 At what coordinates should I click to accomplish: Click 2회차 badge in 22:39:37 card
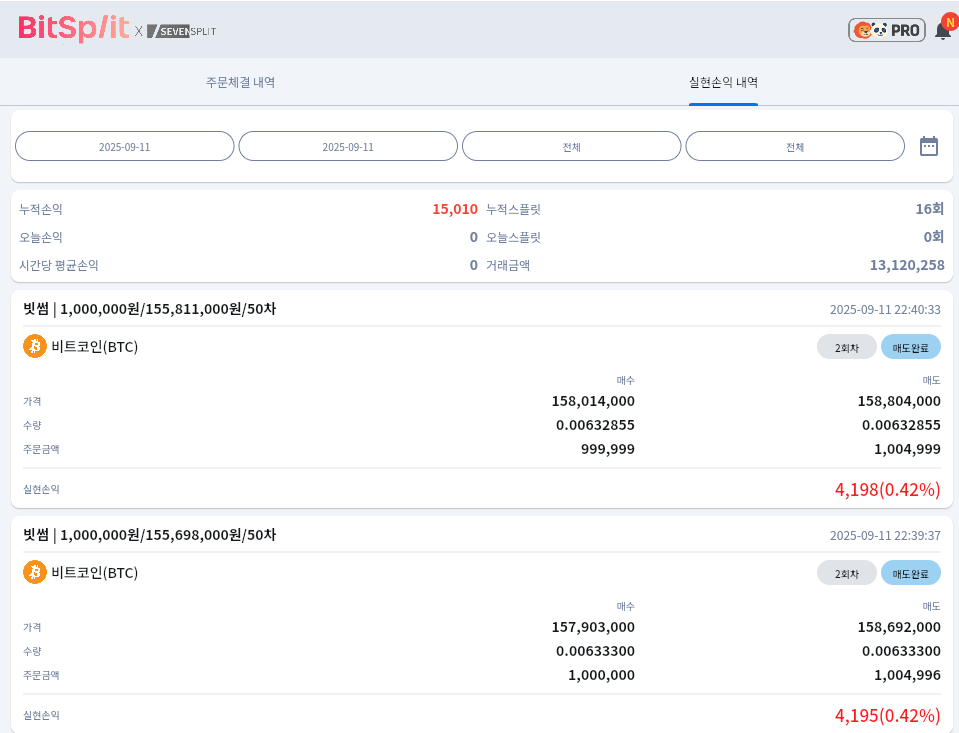pos(847,573)
